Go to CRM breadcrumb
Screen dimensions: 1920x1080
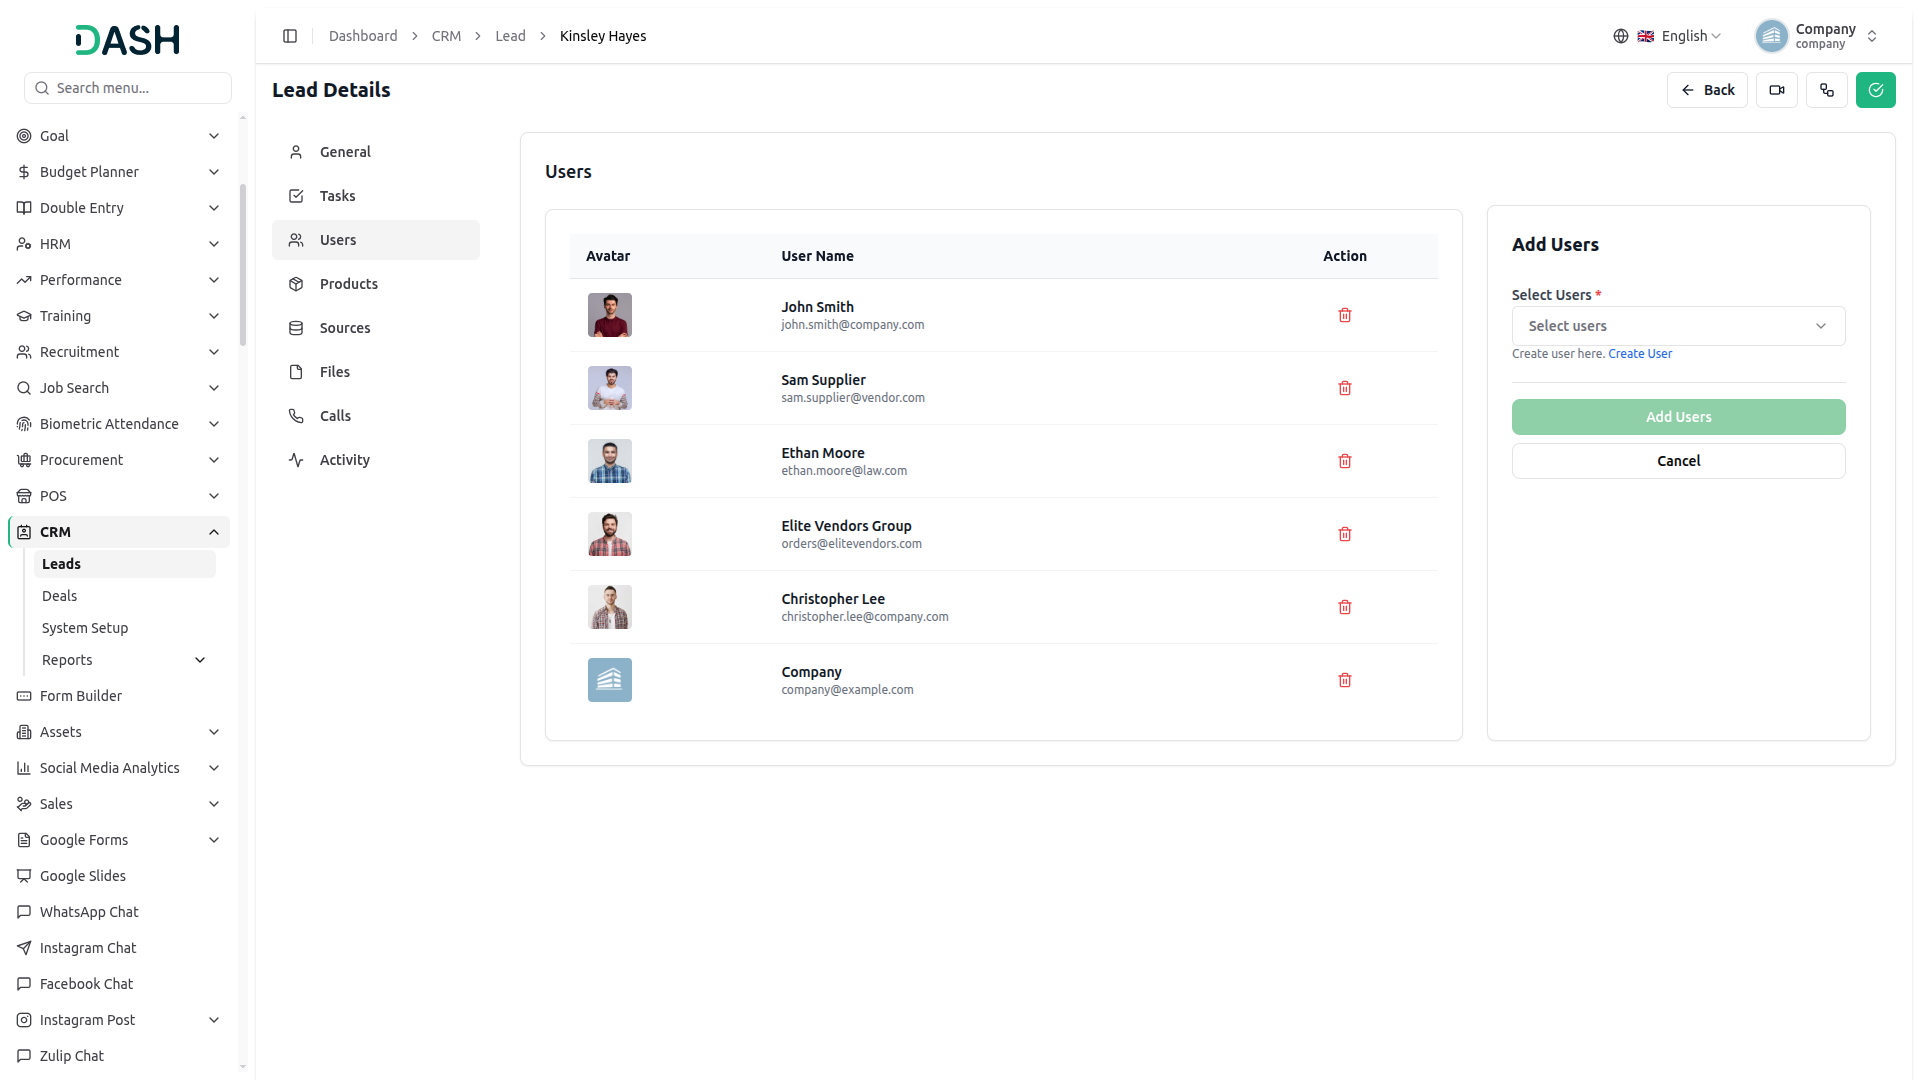pos(446,36)
